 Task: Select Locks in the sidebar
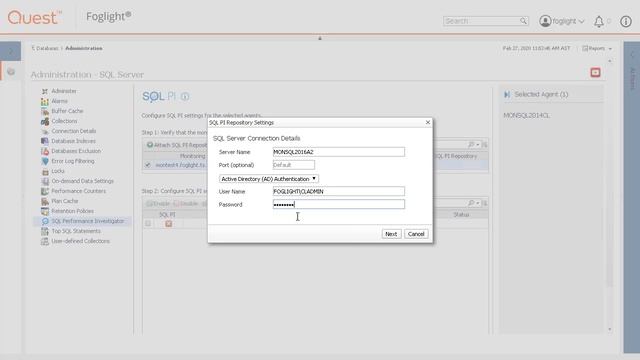click(58, 171)
